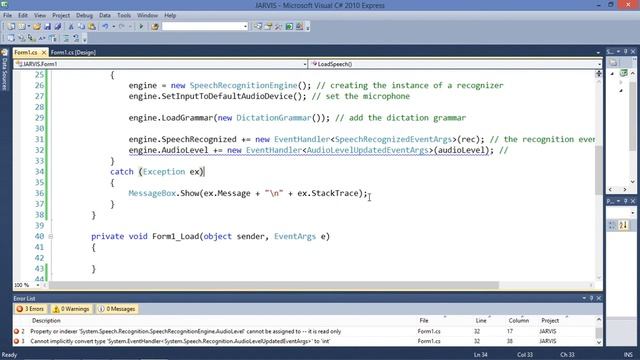Expand the Undo history dropdown arrow
This screenshot has width=640, height=360.
tap(113, 27)
